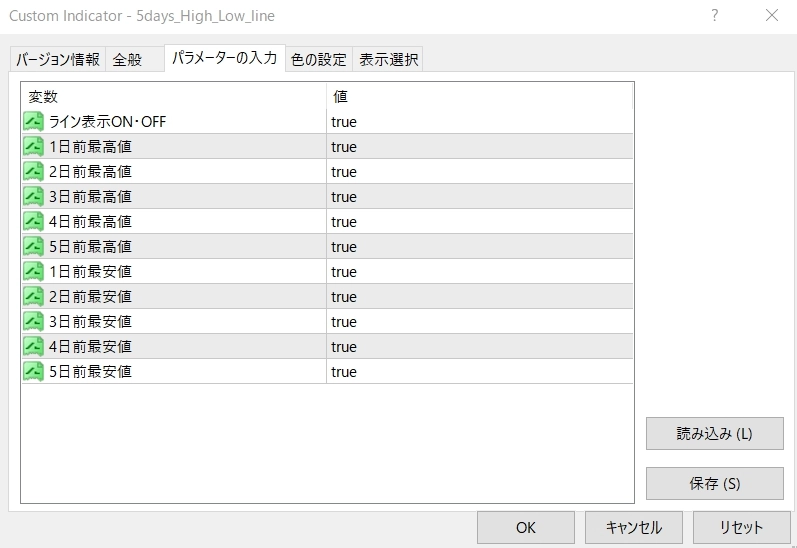Click the 1日前最安値 parameter icon
The height and width of the screenshot is (548, 797).
tap(34, 272)
